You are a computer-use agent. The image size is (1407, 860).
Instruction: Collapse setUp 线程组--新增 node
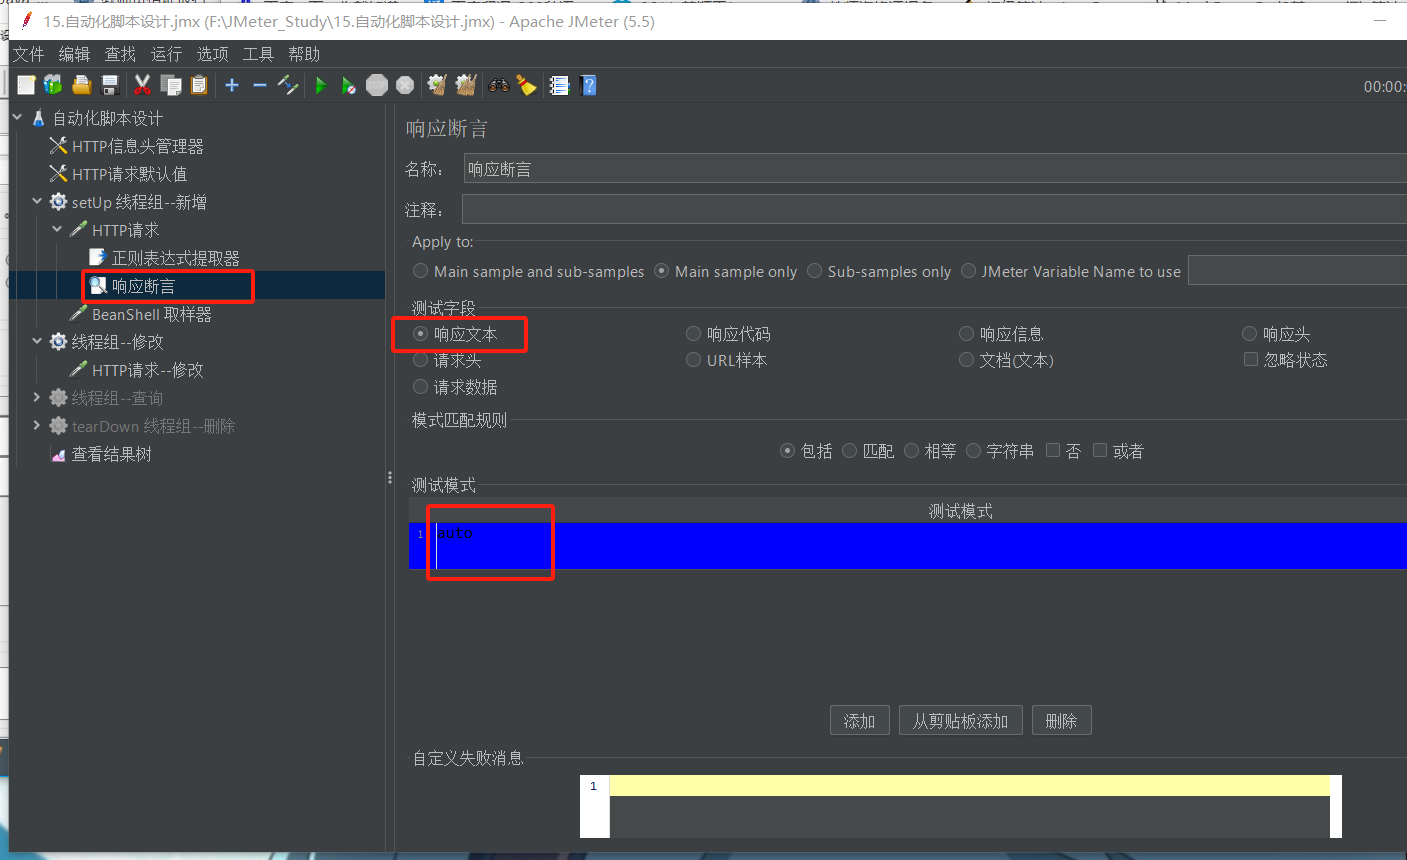[37, 202]
